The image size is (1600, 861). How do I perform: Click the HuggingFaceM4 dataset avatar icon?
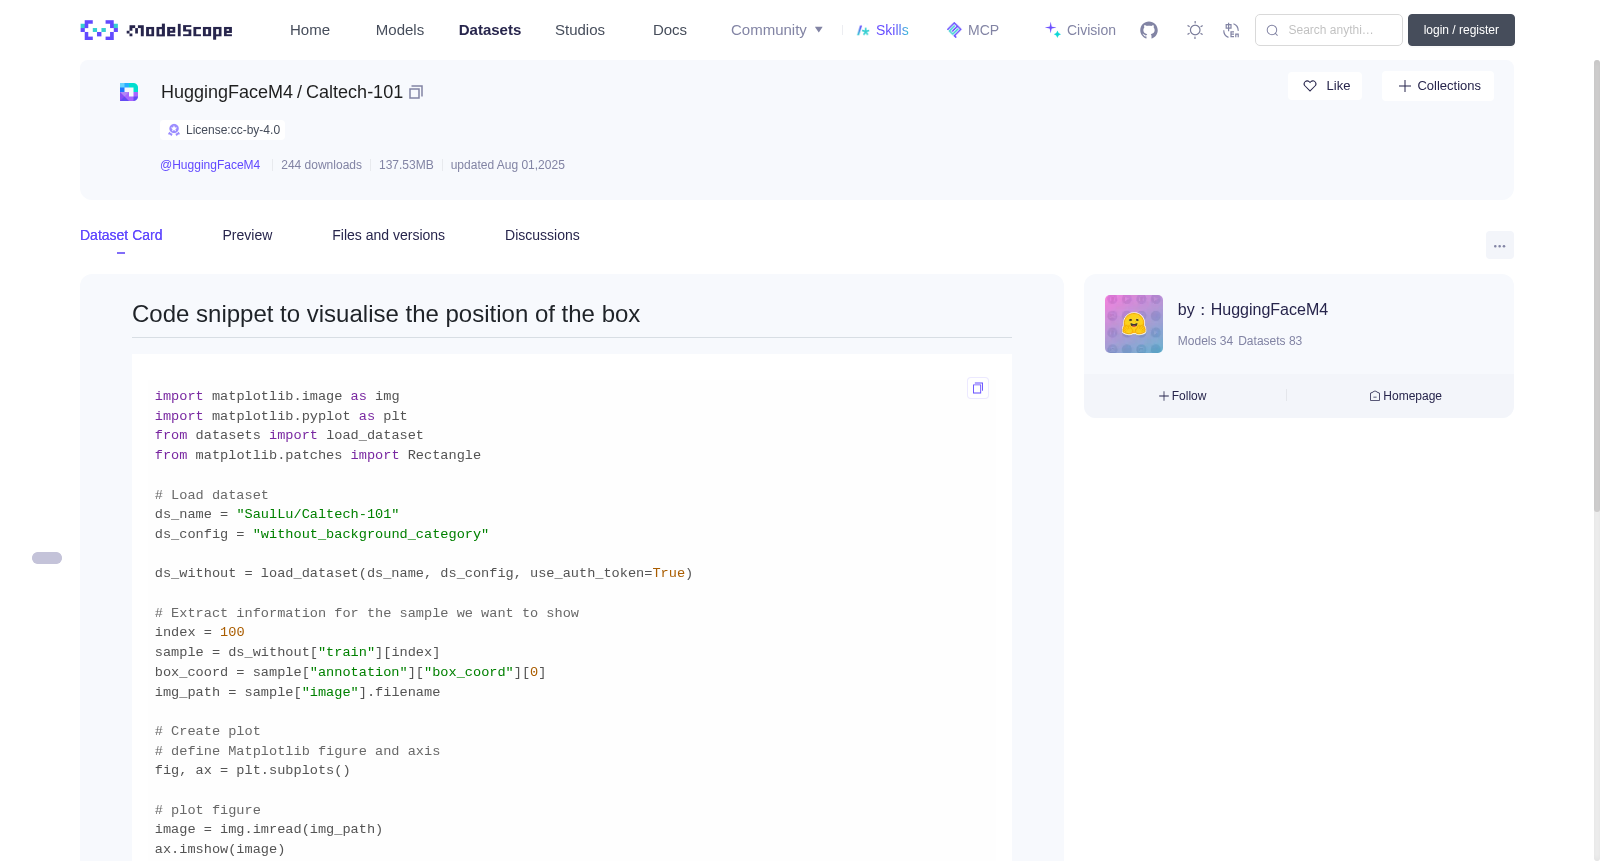click(x=129, y=92)
